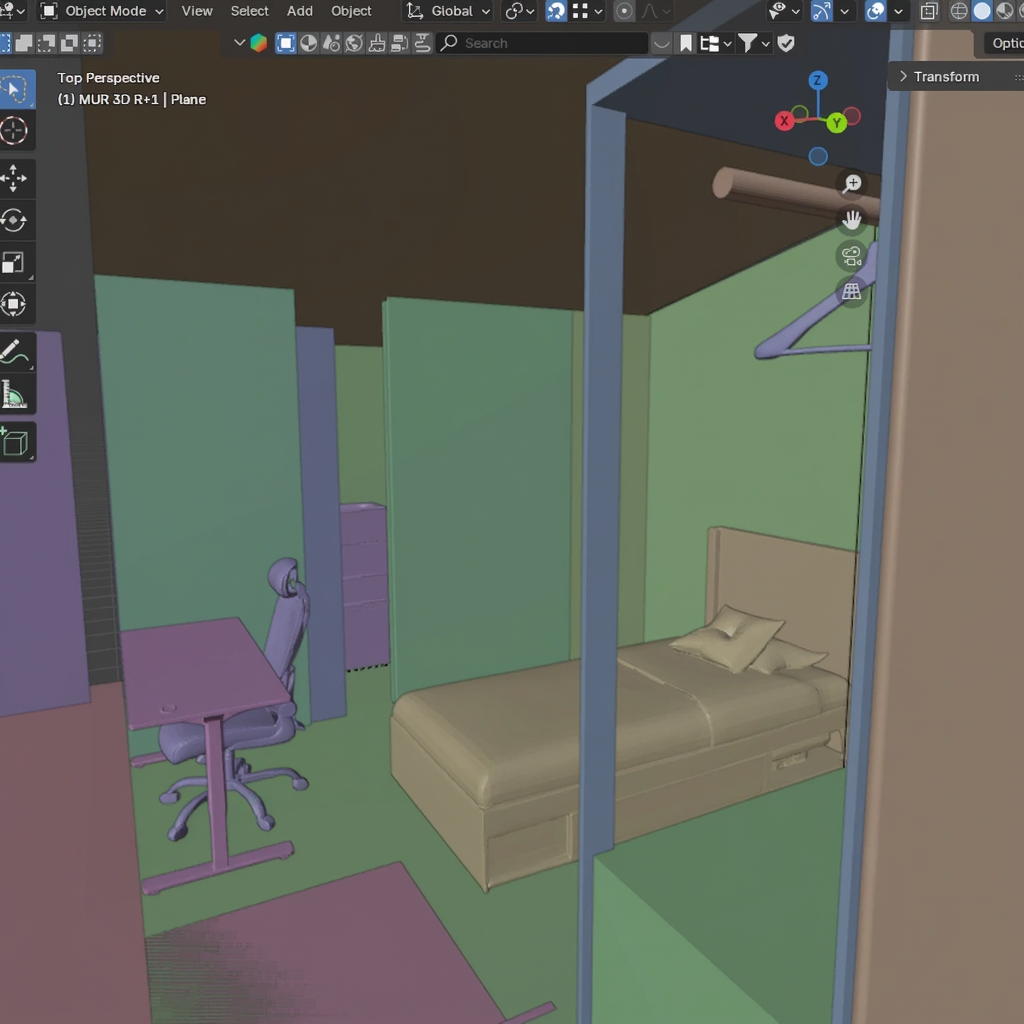Click the Options button

[1005, 43]
